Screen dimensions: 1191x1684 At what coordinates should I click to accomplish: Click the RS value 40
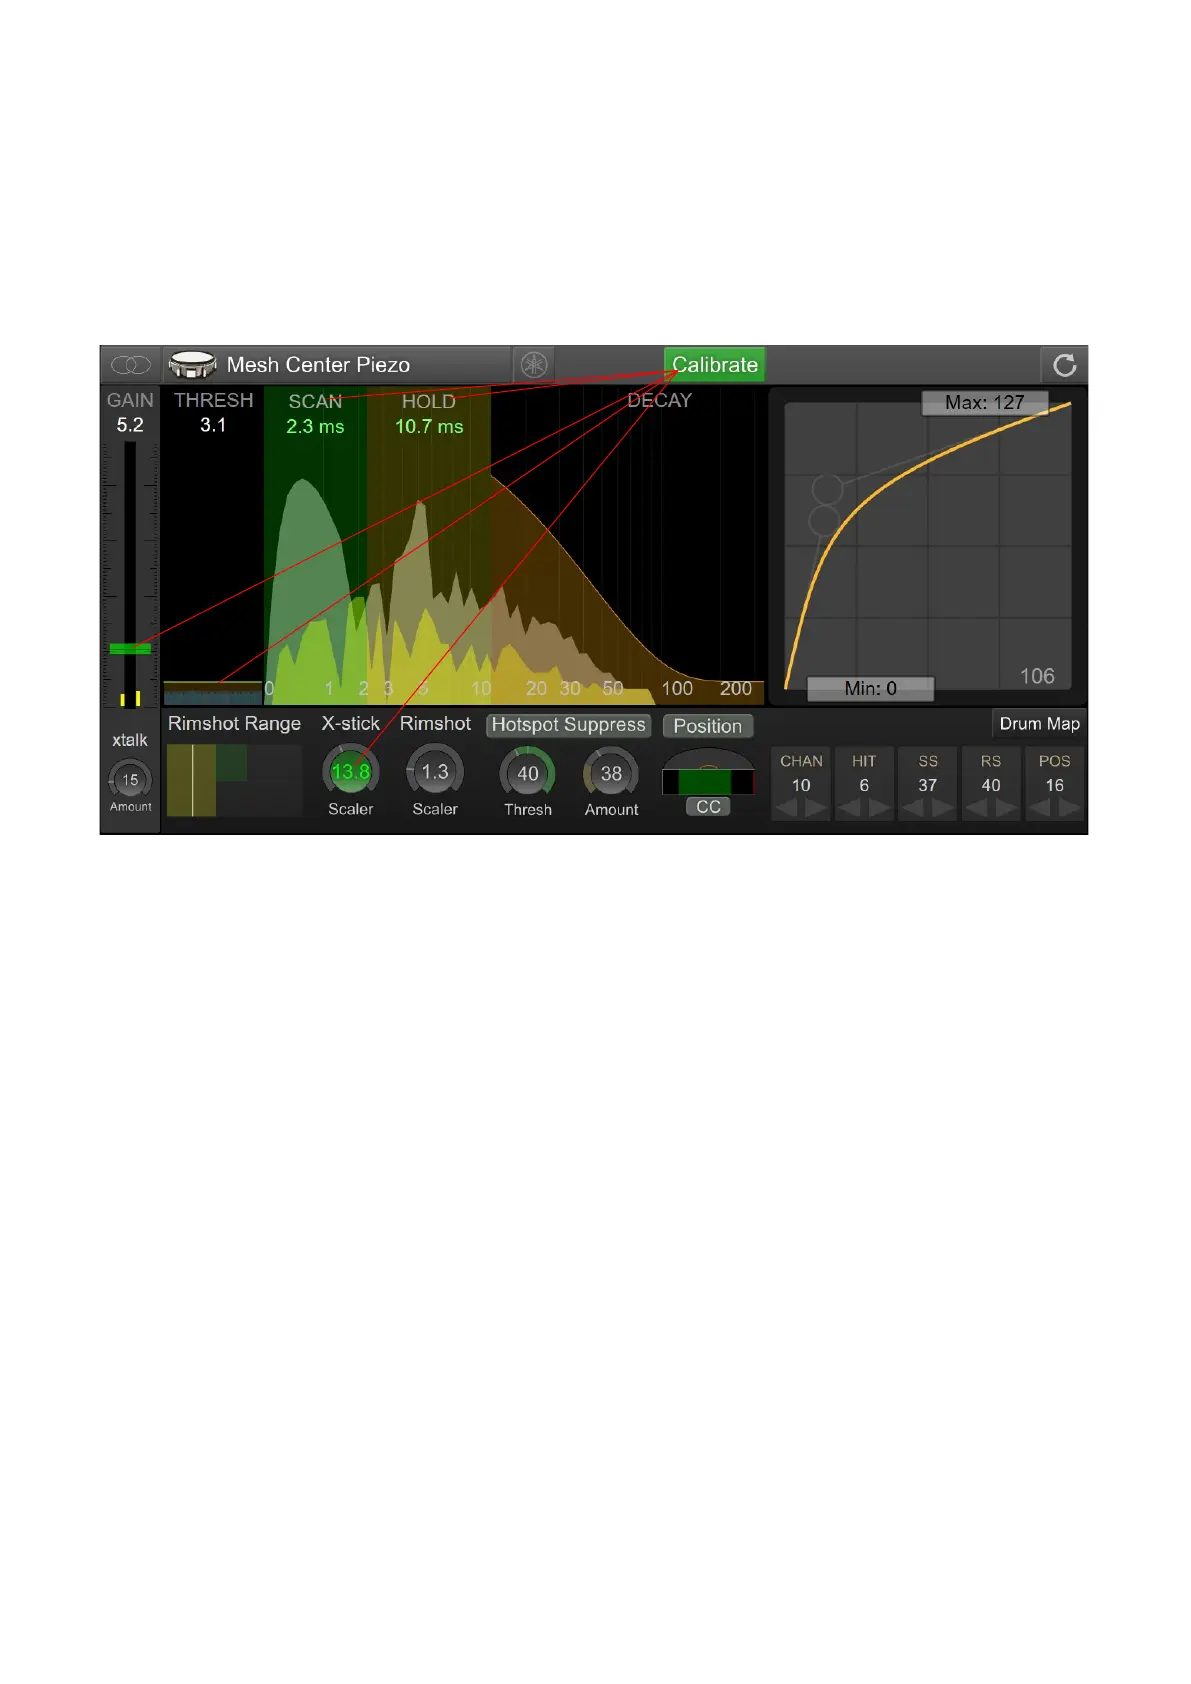(x=991, y=786)
